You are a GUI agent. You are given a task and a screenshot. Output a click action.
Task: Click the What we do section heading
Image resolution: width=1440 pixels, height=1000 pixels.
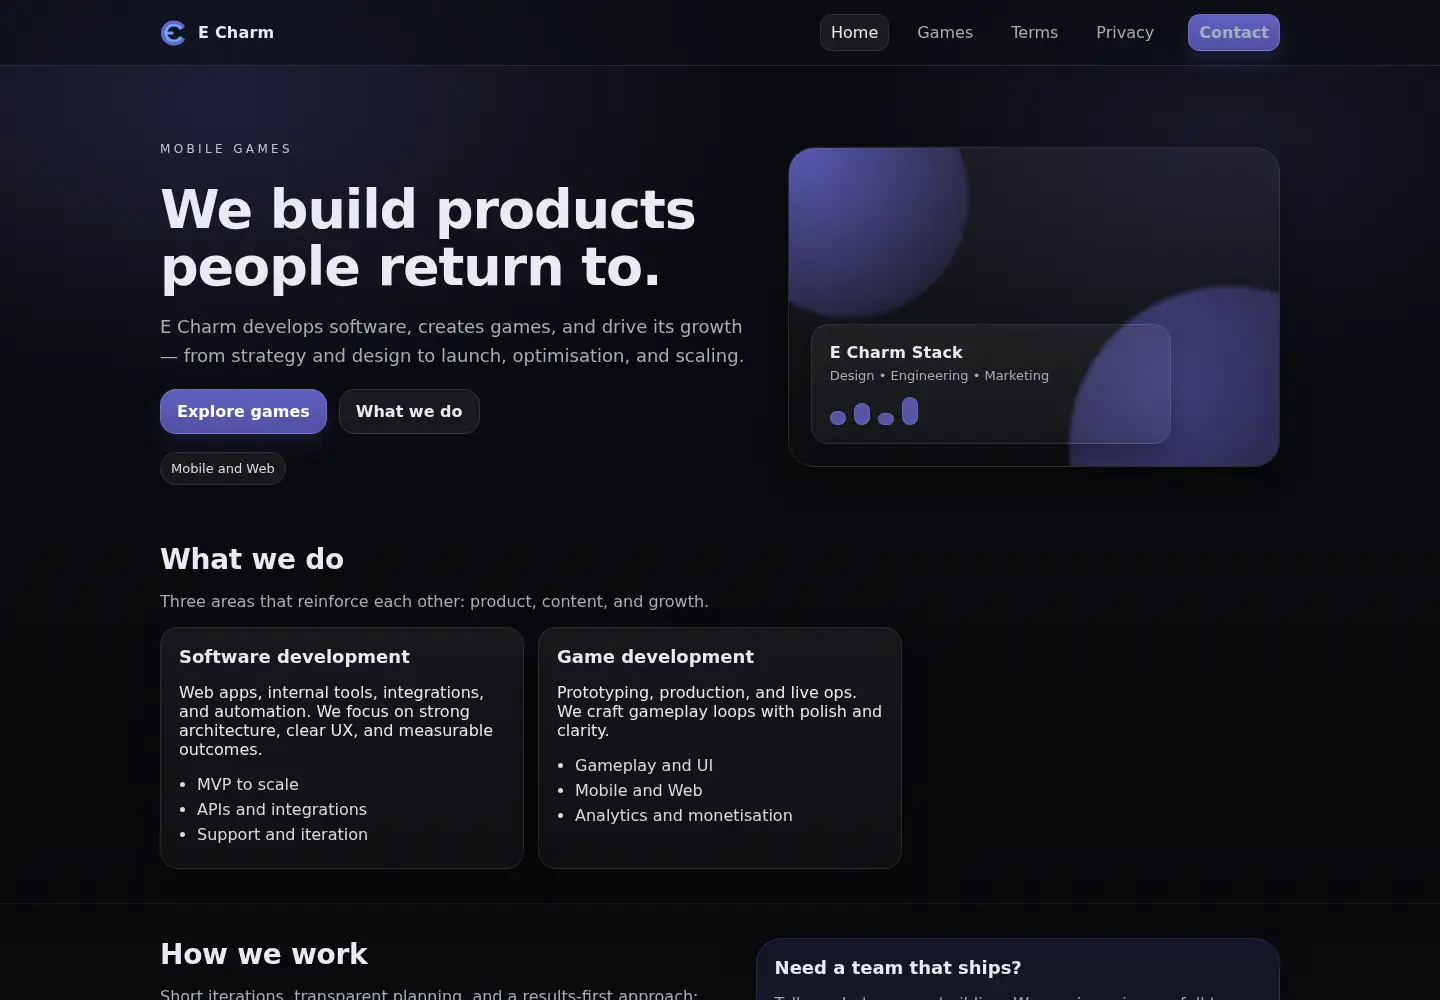(252, 559)
